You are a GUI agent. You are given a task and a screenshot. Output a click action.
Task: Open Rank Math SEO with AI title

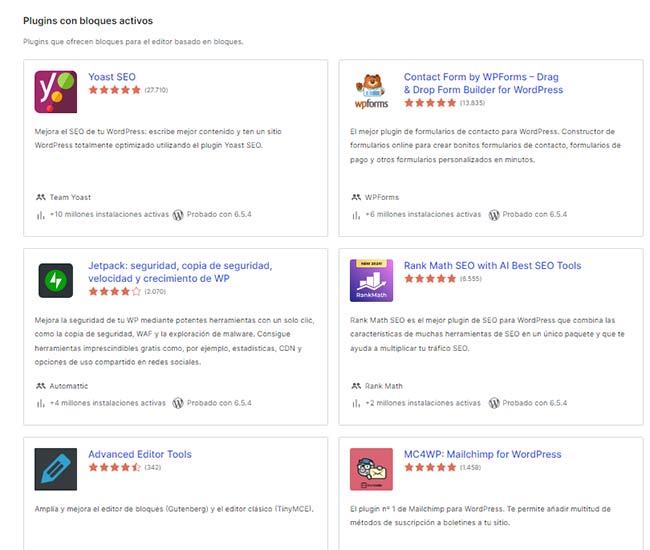[x=492, y=265]
